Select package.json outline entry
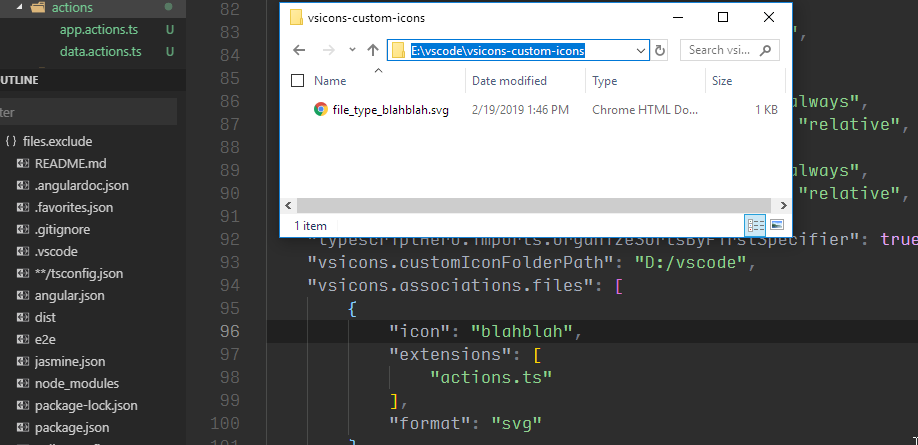Image resolution: width=918 pixels, height=445 pixels. click(x=72, y=427)
